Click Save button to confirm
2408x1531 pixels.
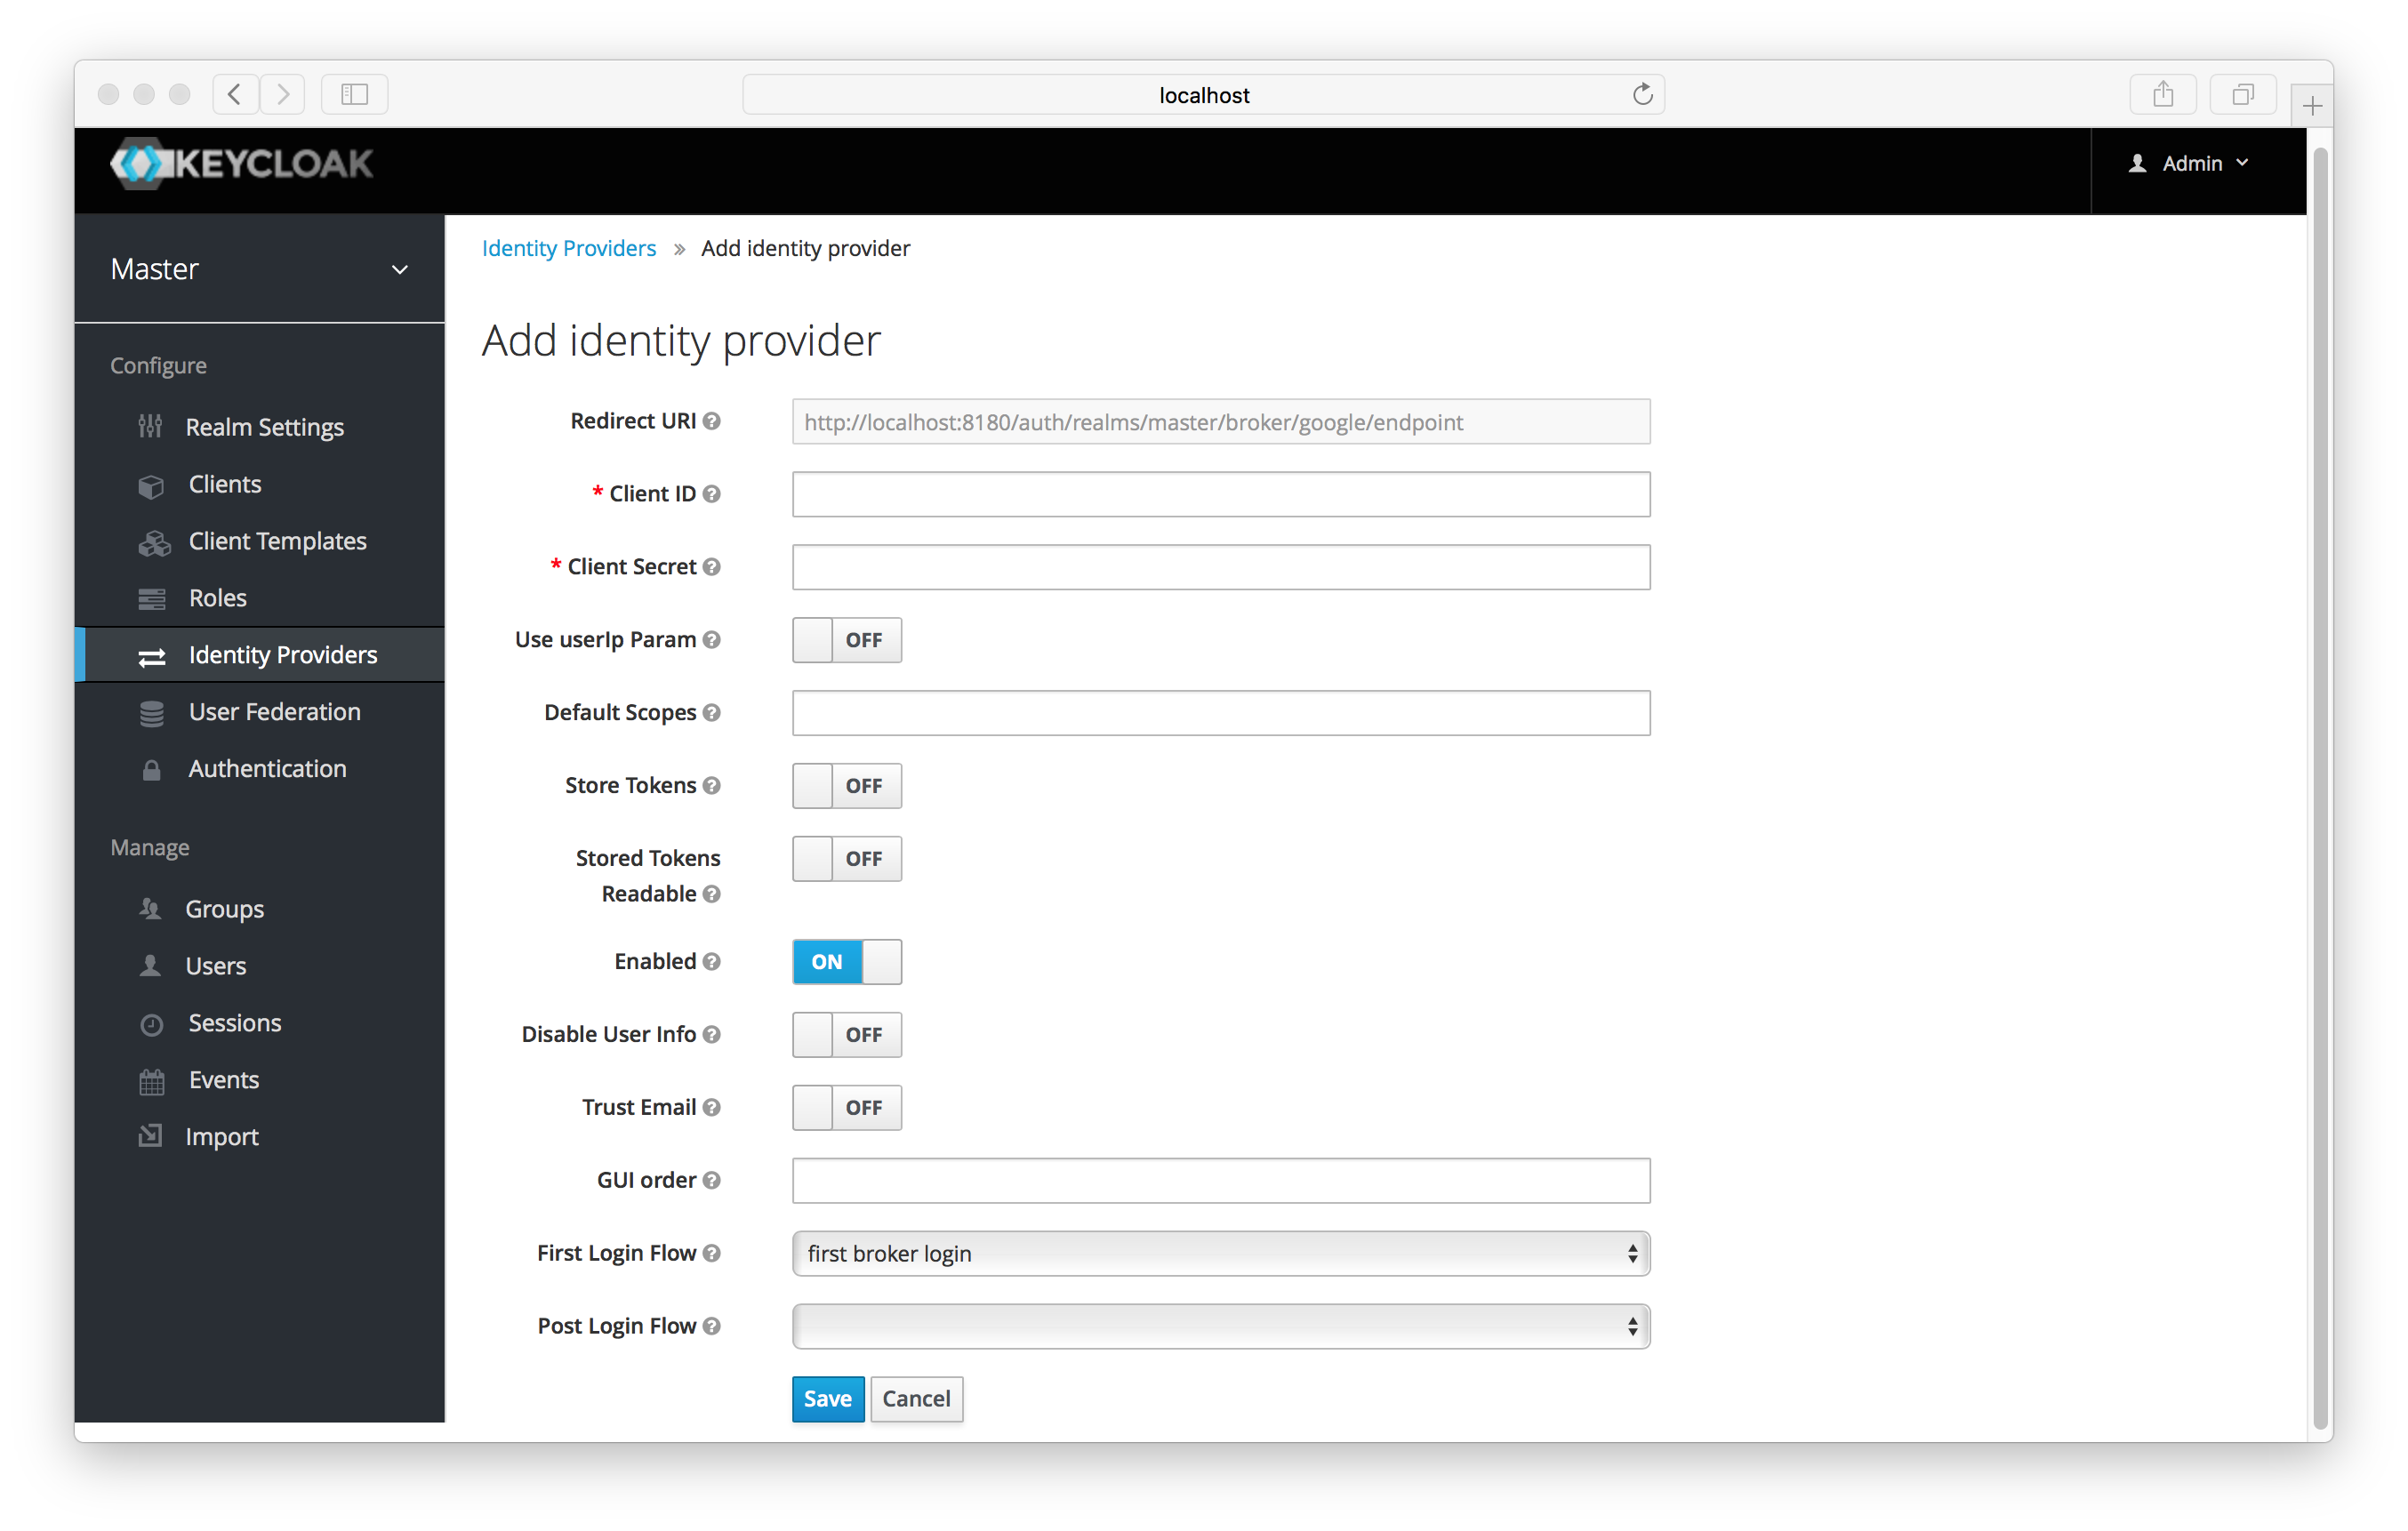[x=825, y=1398]
